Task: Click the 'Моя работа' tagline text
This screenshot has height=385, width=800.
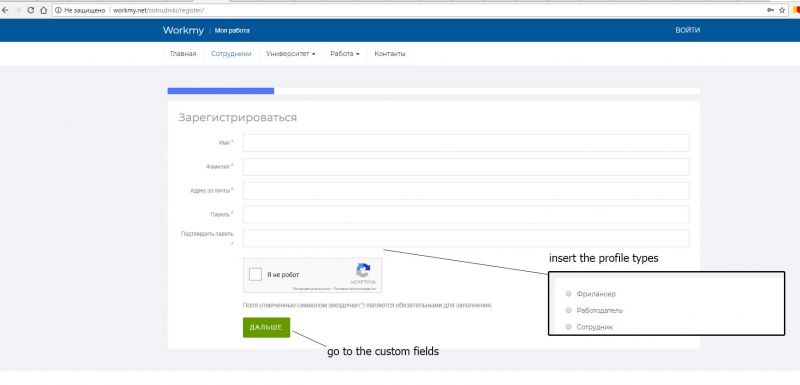Action: (232, 31)
